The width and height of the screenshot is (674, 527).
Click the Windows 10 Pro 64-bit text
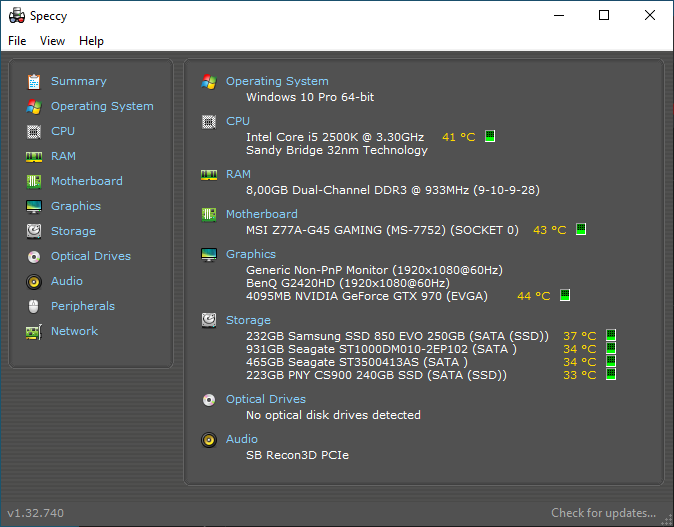click(x=310, y=97)
